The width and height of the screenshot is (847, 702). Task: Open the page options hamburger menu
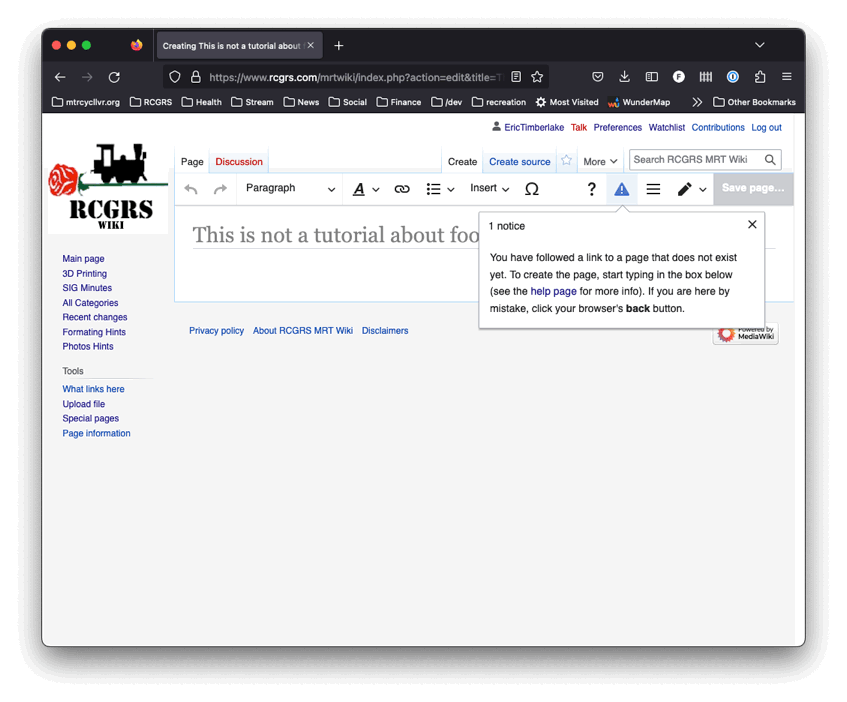(653, 189)
